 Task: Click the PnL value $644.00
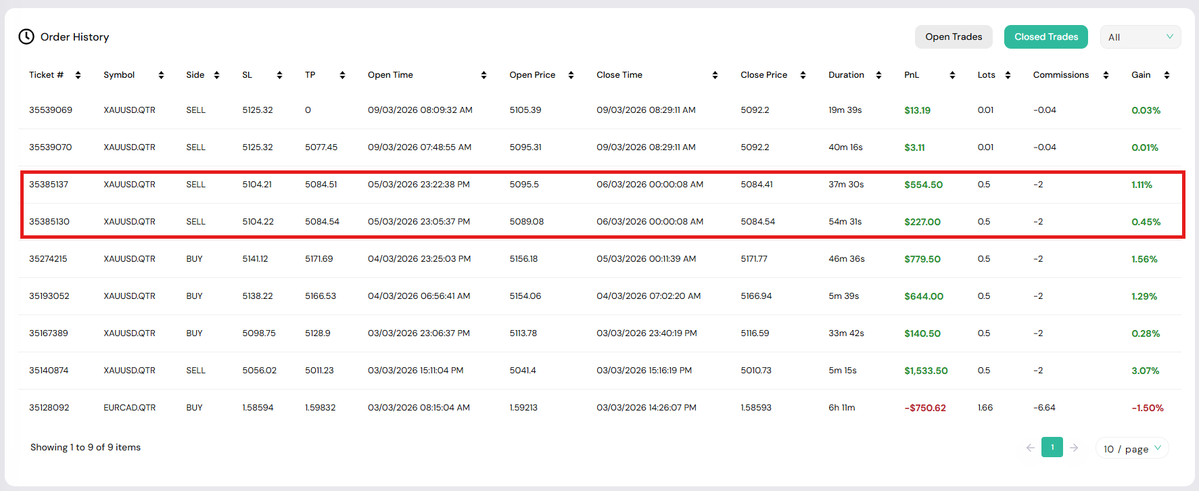(923, 296)
